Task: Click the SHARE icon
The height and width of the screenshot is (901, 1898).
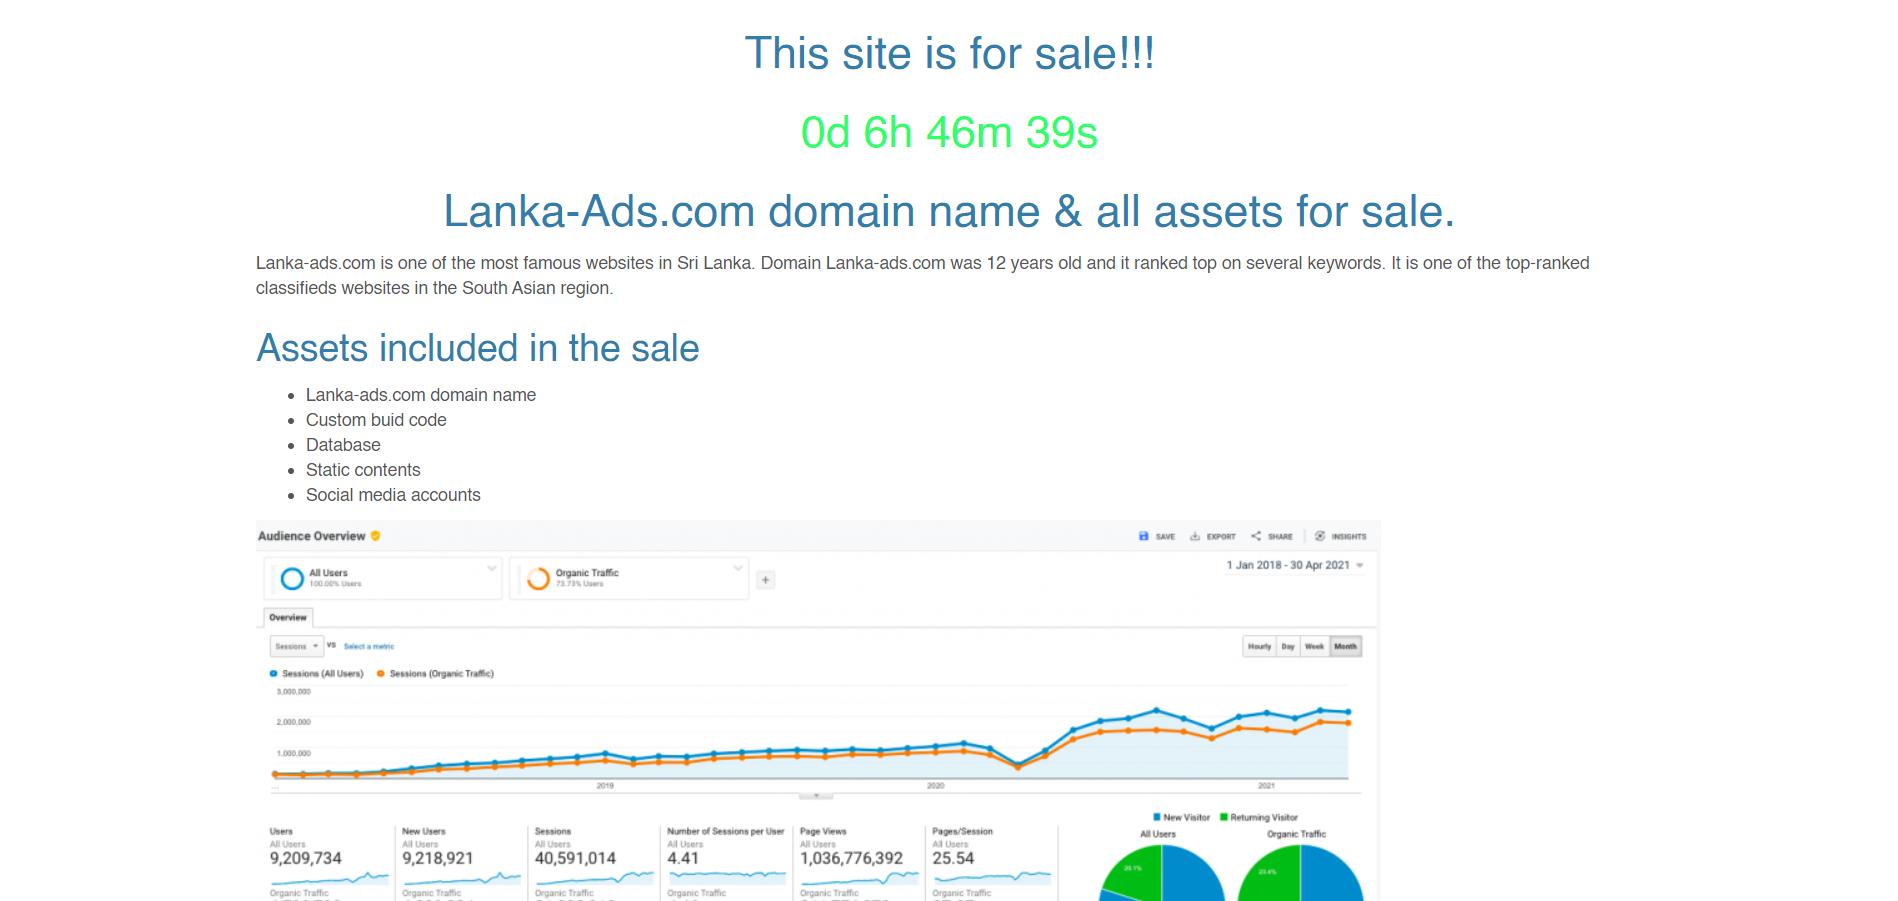Action: (x=1256, y=536)
